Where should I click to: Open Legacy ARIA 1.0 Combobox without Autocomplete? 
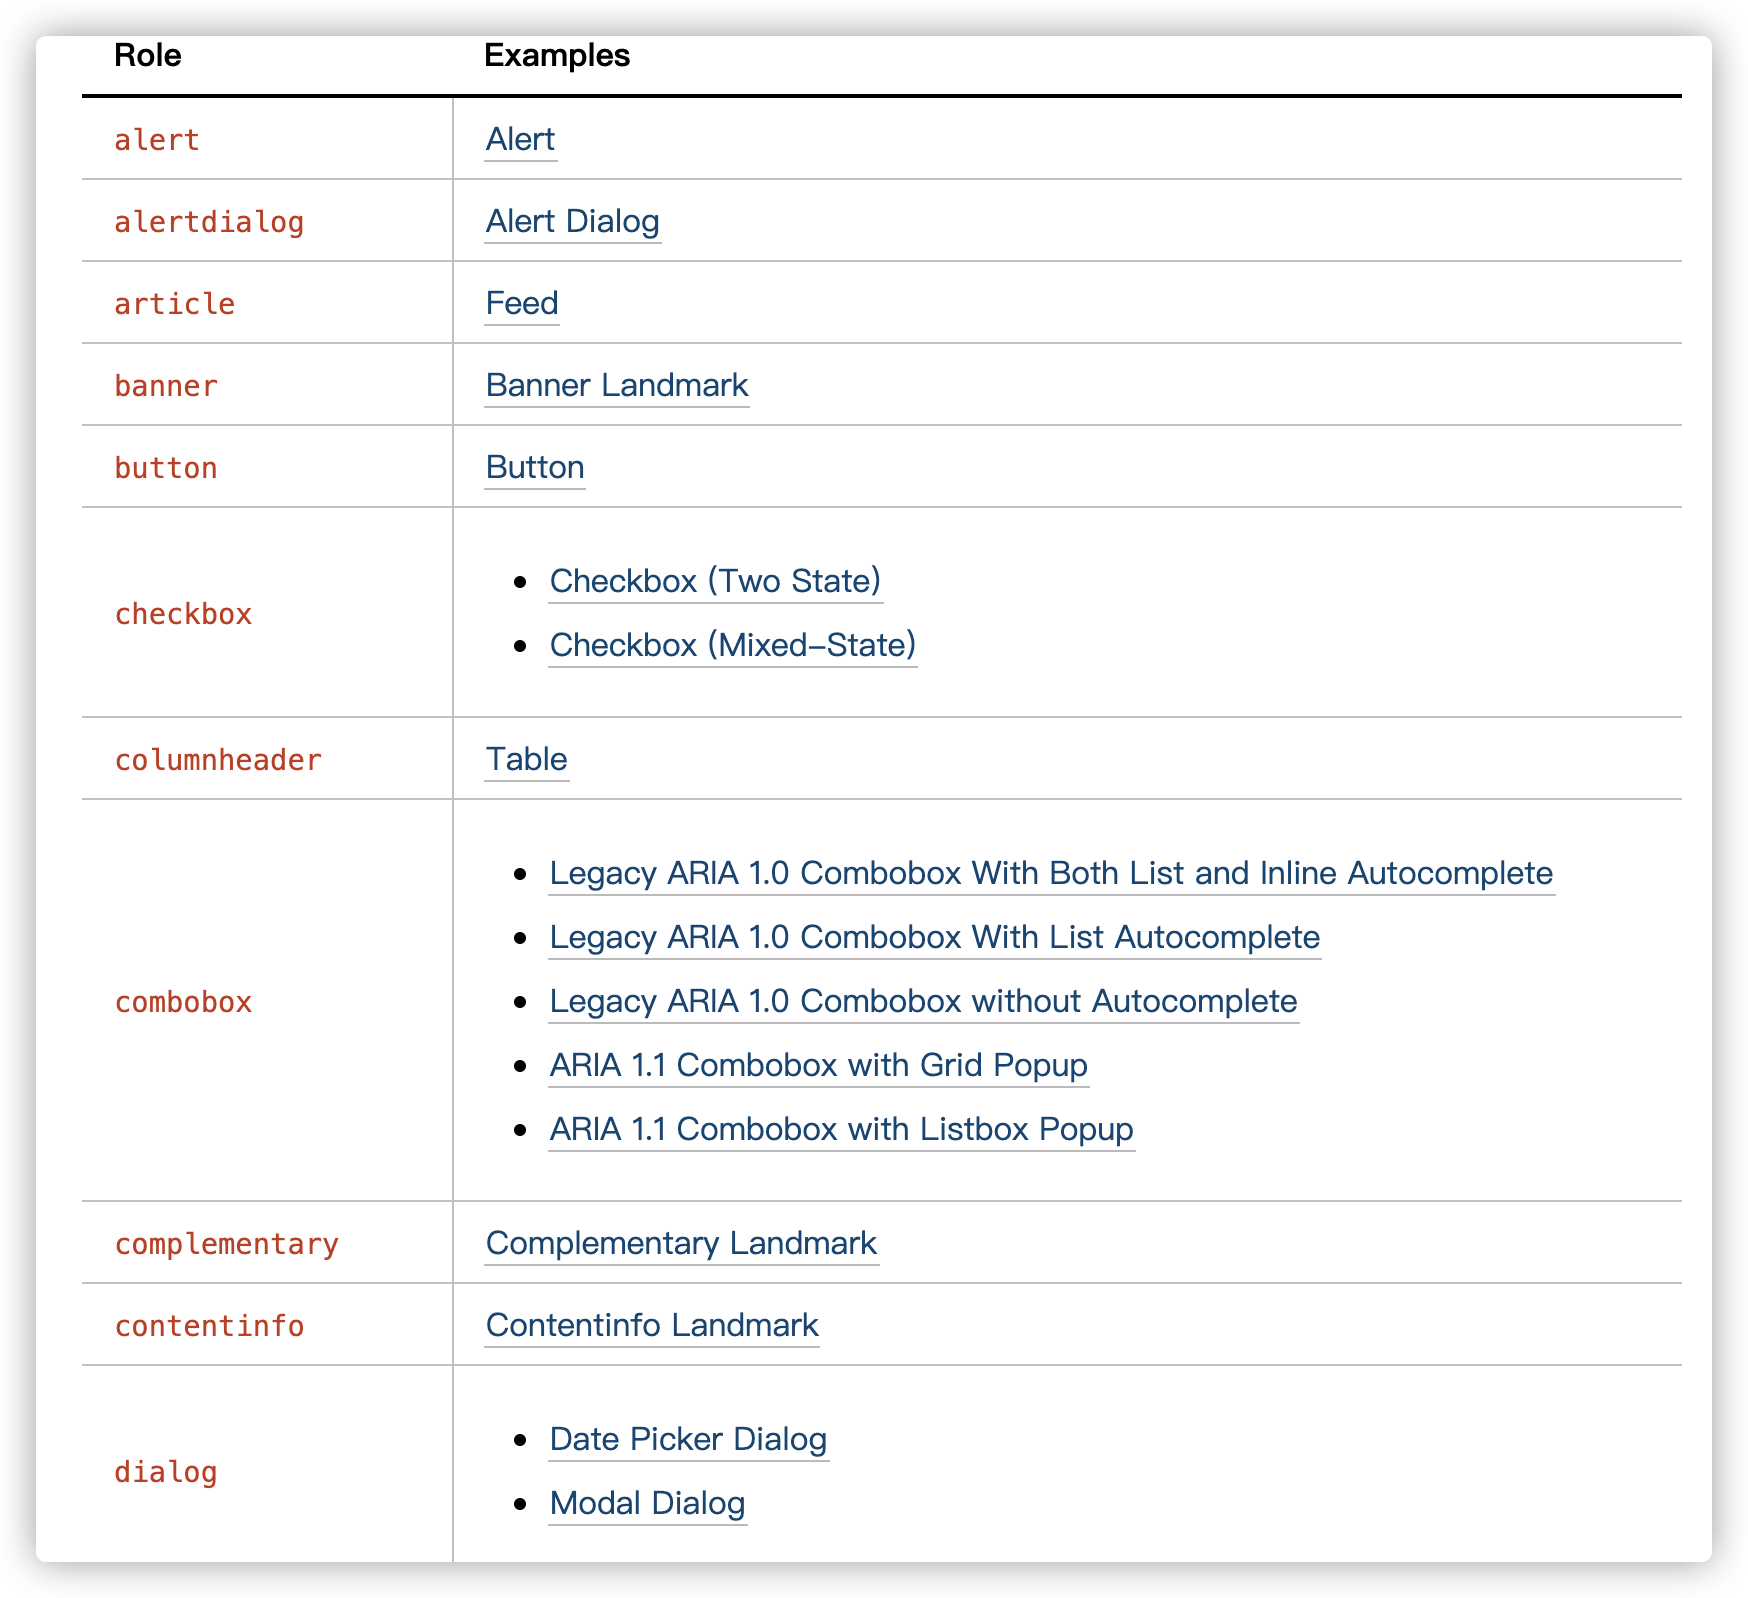click(x=923, y=1001)
